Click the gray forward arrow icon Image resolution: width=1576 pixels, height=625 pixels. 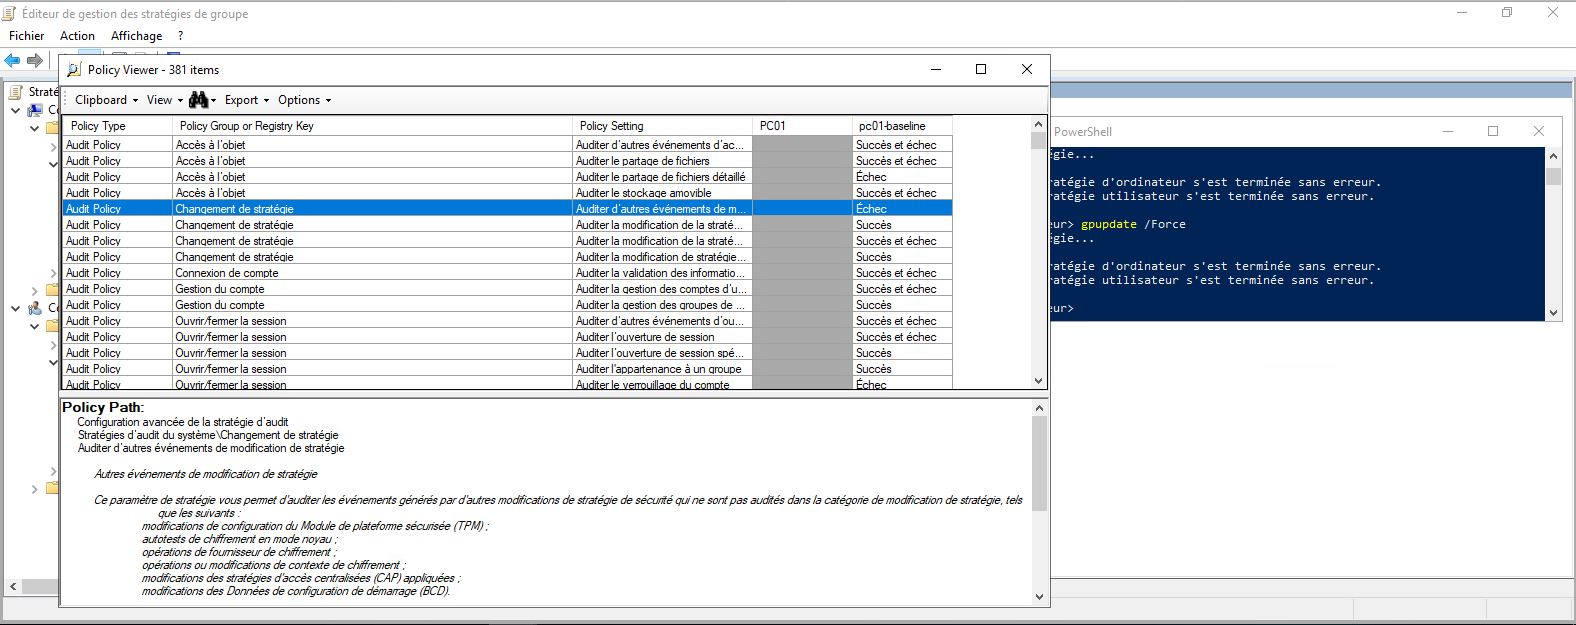pos(35,61)
